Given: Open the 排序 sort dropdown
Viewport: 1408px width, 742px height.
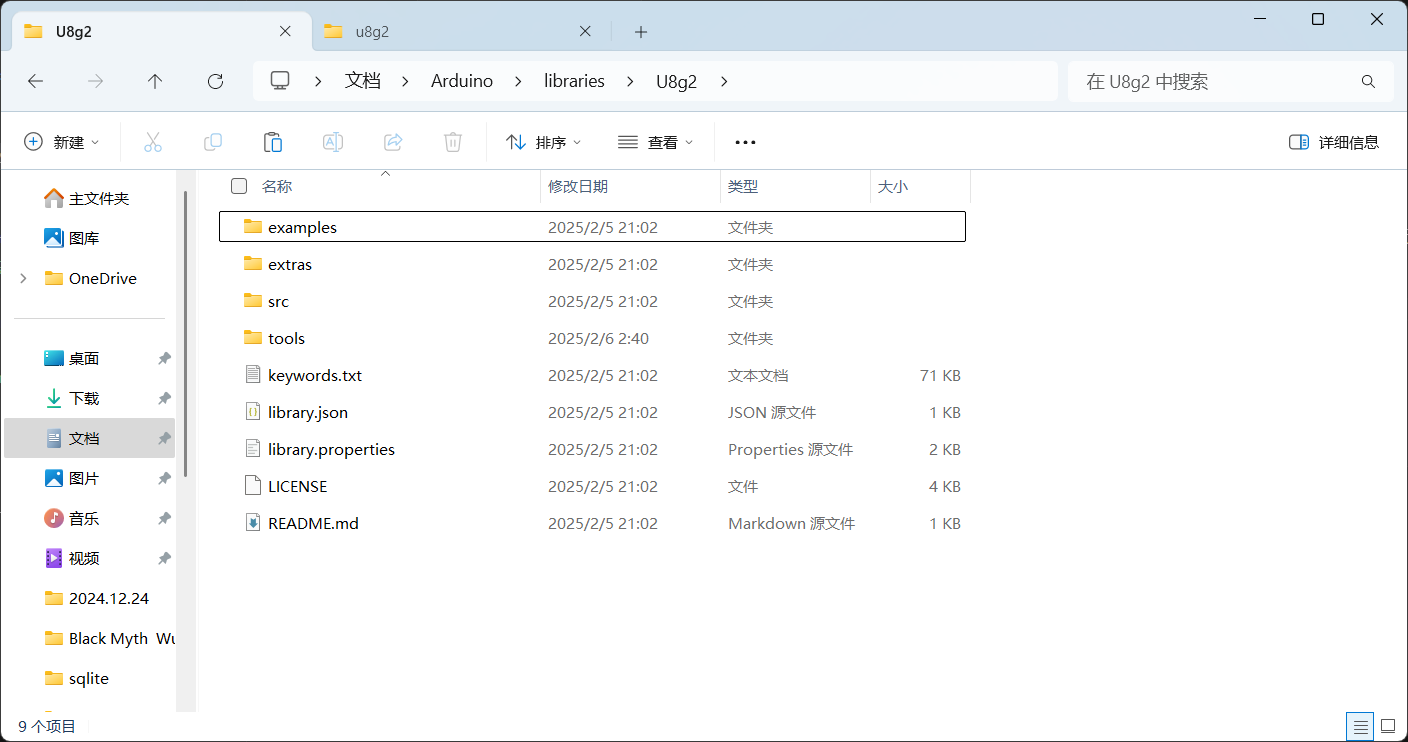Looking at the screenshot, I should pos(544,142).
